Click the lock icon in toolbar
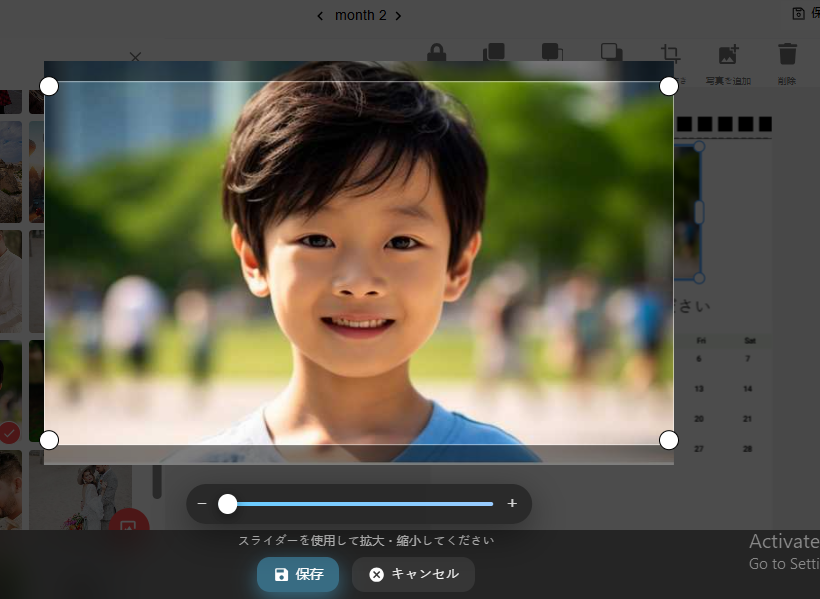 436,52
